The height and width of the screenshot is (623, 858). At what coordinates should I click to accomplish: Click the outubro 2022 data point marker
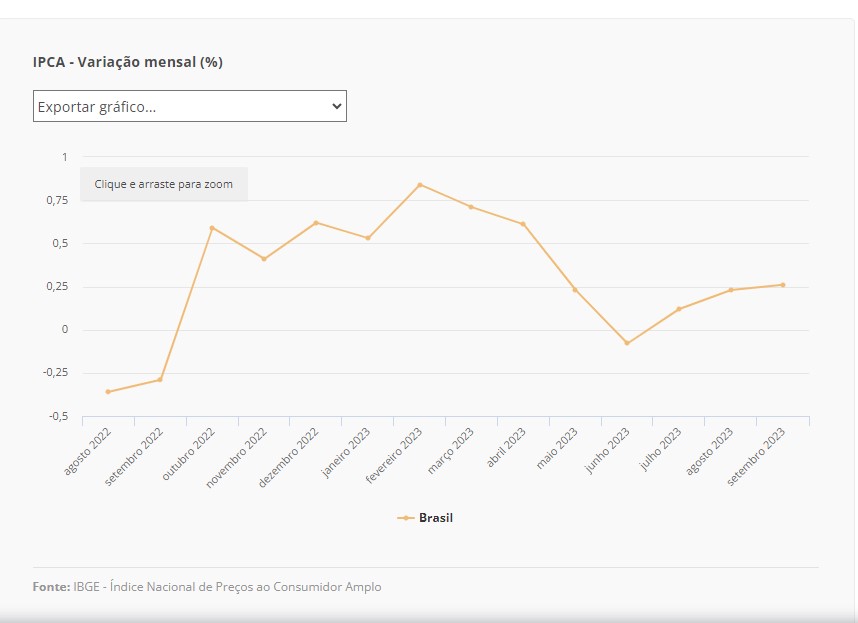(x=212, y=228)
